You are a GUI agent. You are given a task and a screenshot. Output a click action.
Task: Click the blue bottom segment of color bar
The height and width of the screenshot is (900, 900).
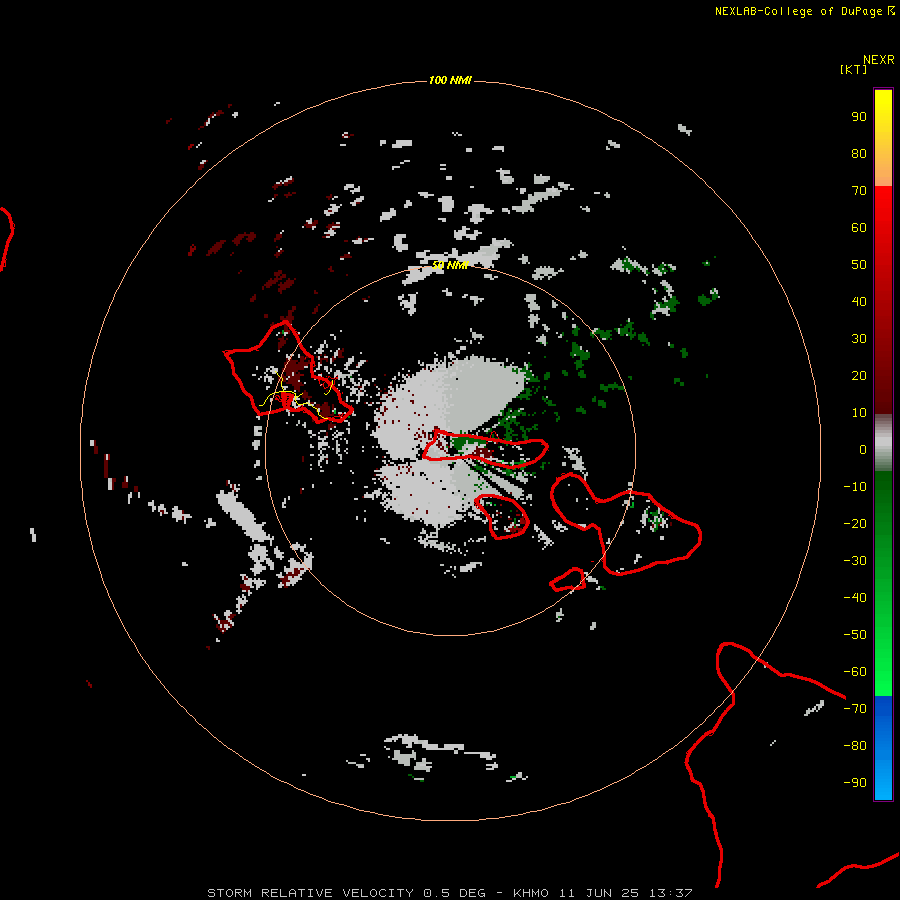(x=883, y=748)
